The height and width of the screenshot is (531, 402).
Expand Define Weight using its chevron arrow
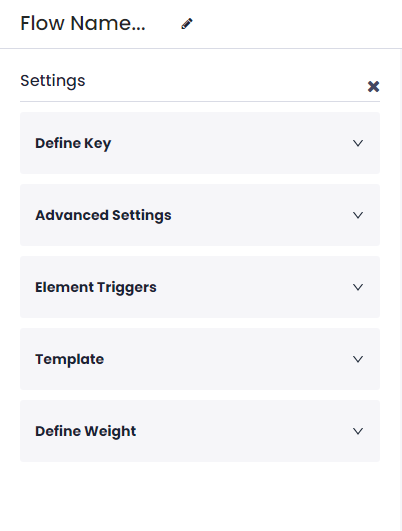(x=358, y=431)
